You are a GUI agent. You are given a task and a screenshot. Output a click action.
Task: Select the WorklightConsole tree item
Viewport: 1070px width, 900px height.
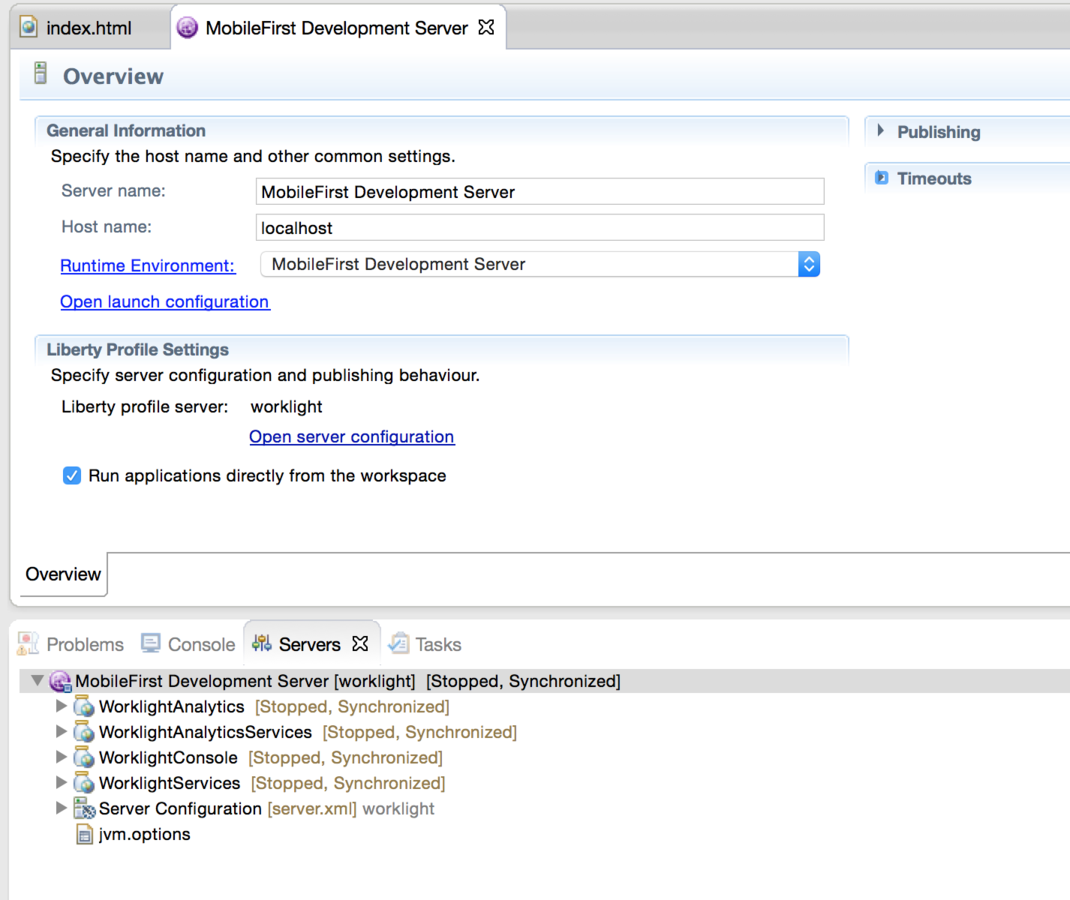click(x=168, y=757)
